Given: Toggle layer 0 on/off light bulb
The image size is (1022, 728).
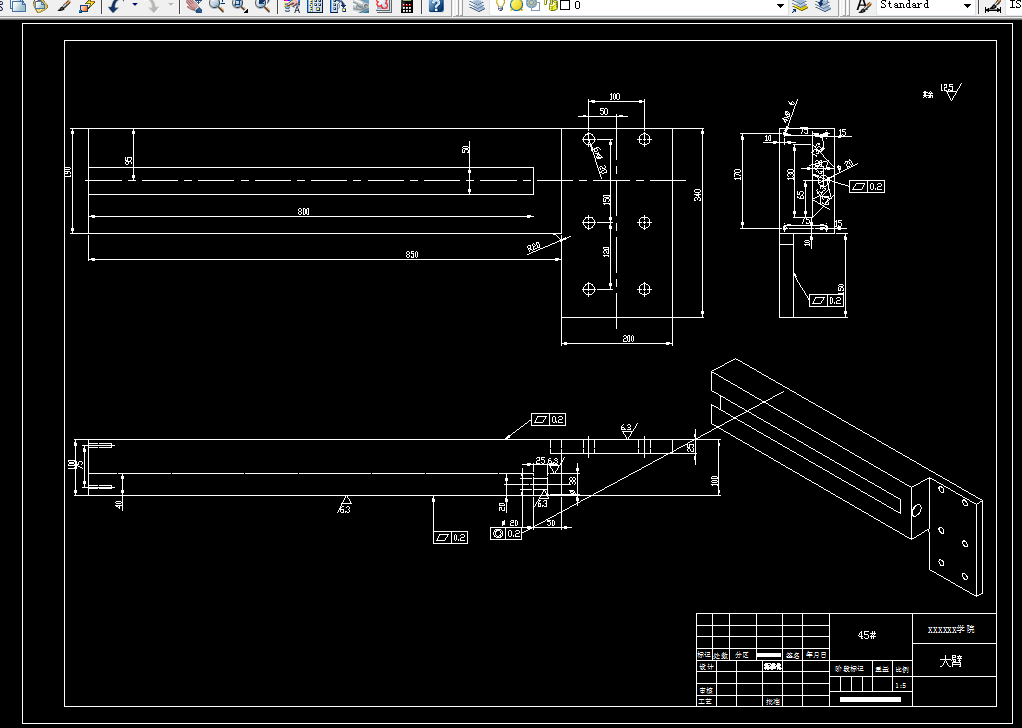Looking at the screenshot, I should click(501, 6).
